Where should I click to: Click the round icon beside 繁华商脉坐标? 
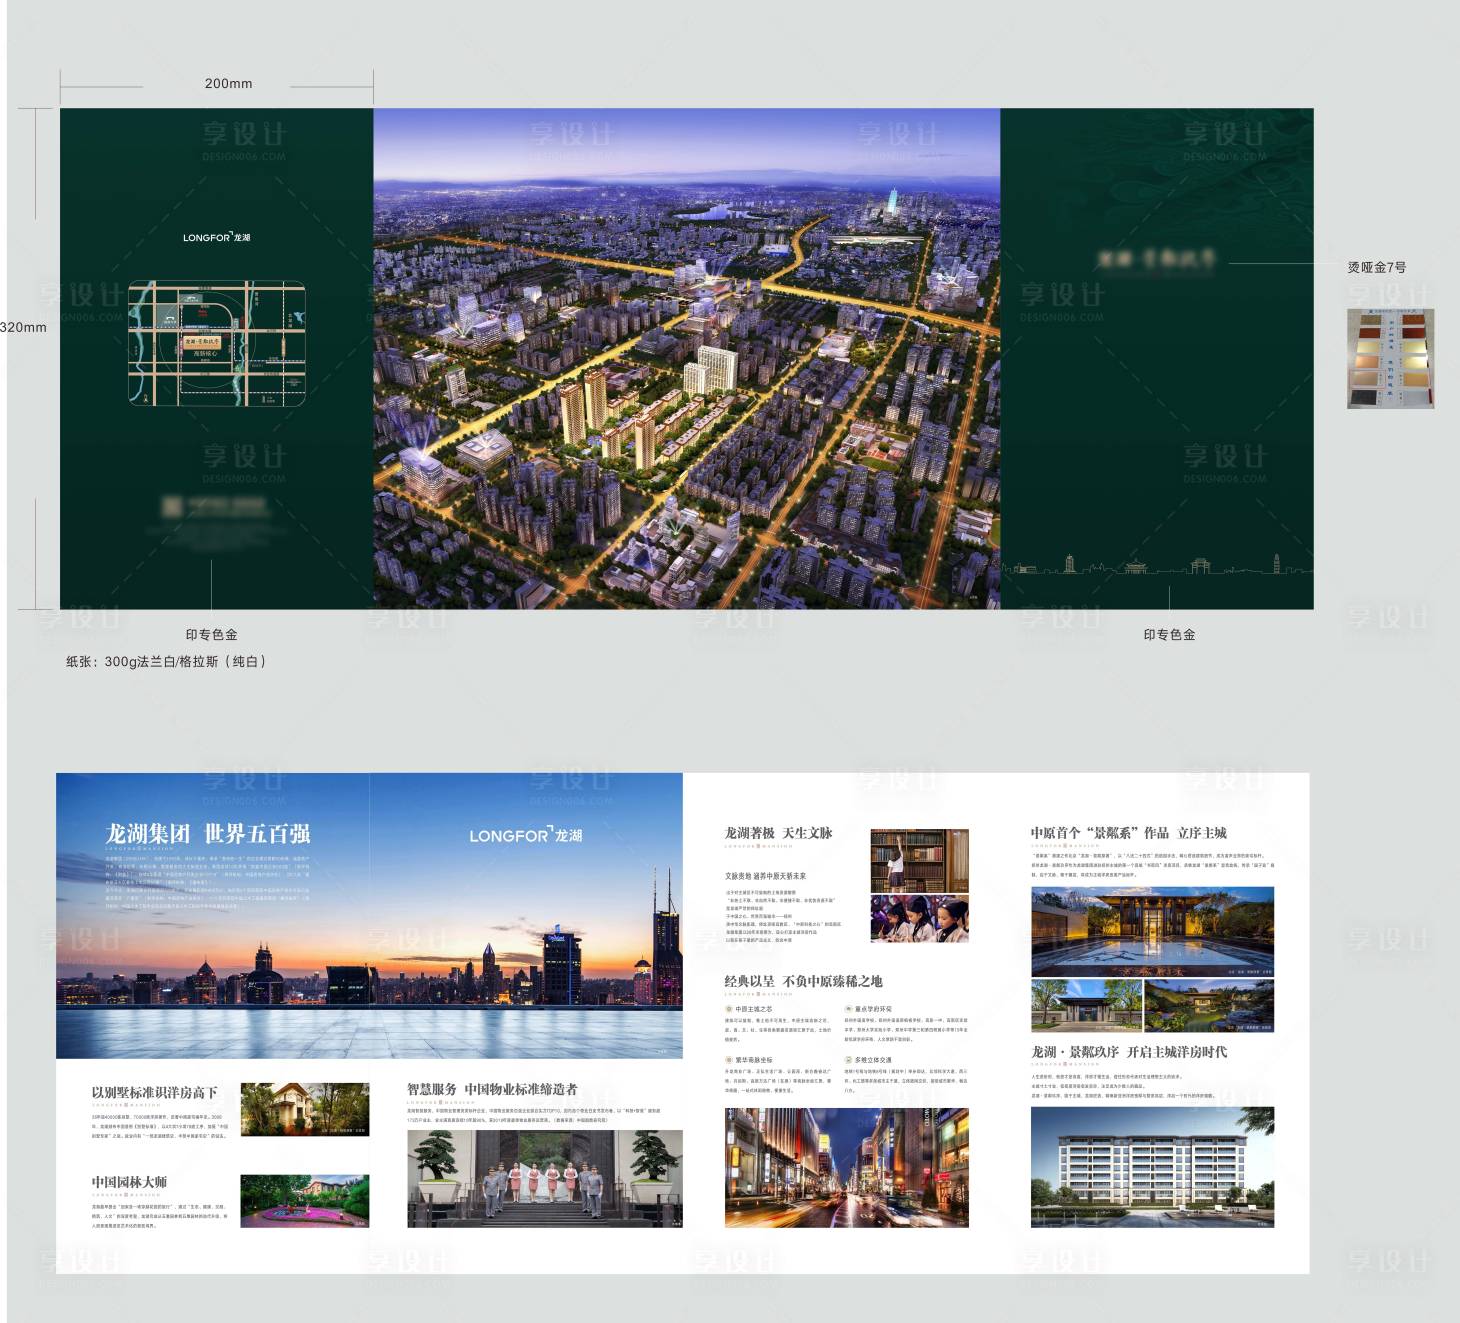click(x=729, y=1060)
